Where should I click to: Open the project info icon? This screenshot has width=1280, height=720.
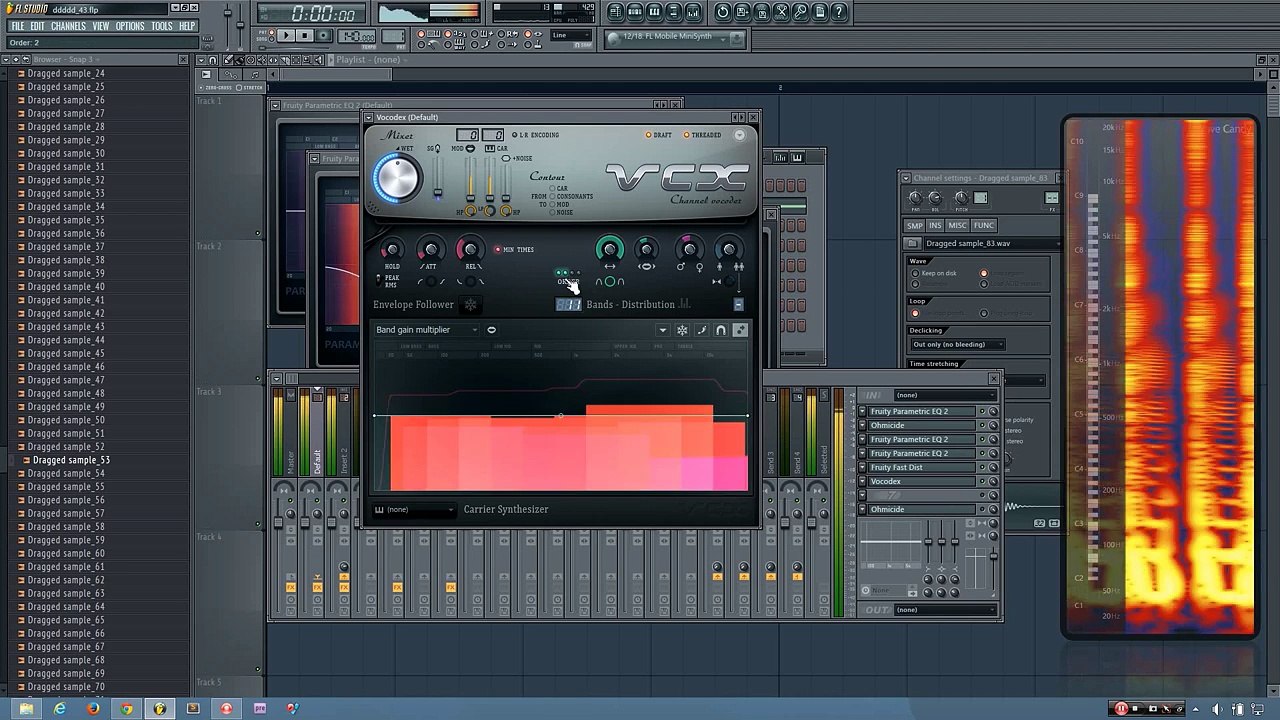click(821, 12)
